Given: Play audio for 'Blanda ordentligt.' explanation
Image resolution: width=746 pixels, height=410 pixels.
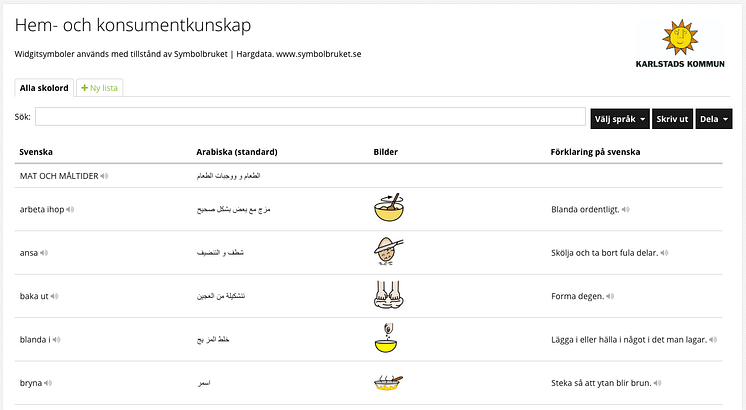Looking at the screenshot, I should click(626, 209).
